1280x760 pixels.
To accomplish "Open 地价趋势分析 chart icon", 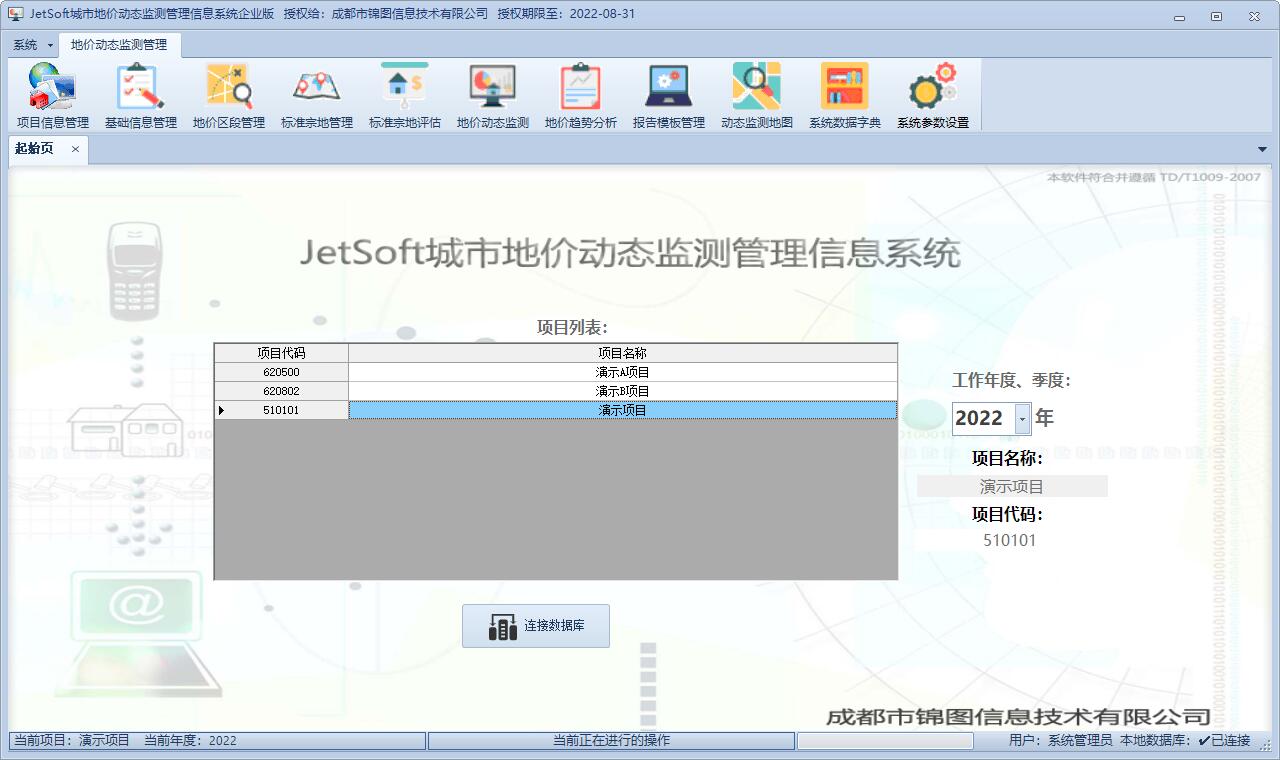I will tap(580, 96).
